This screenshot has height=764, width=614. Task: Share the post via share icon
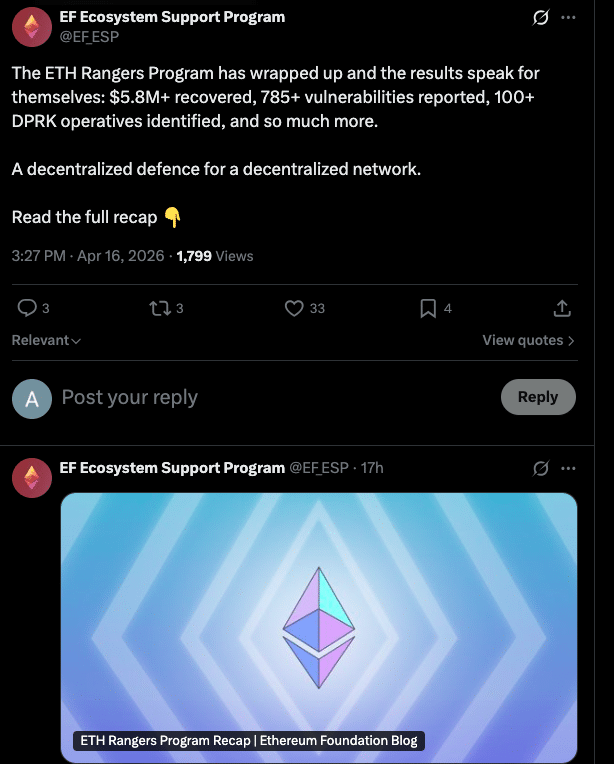562,308
